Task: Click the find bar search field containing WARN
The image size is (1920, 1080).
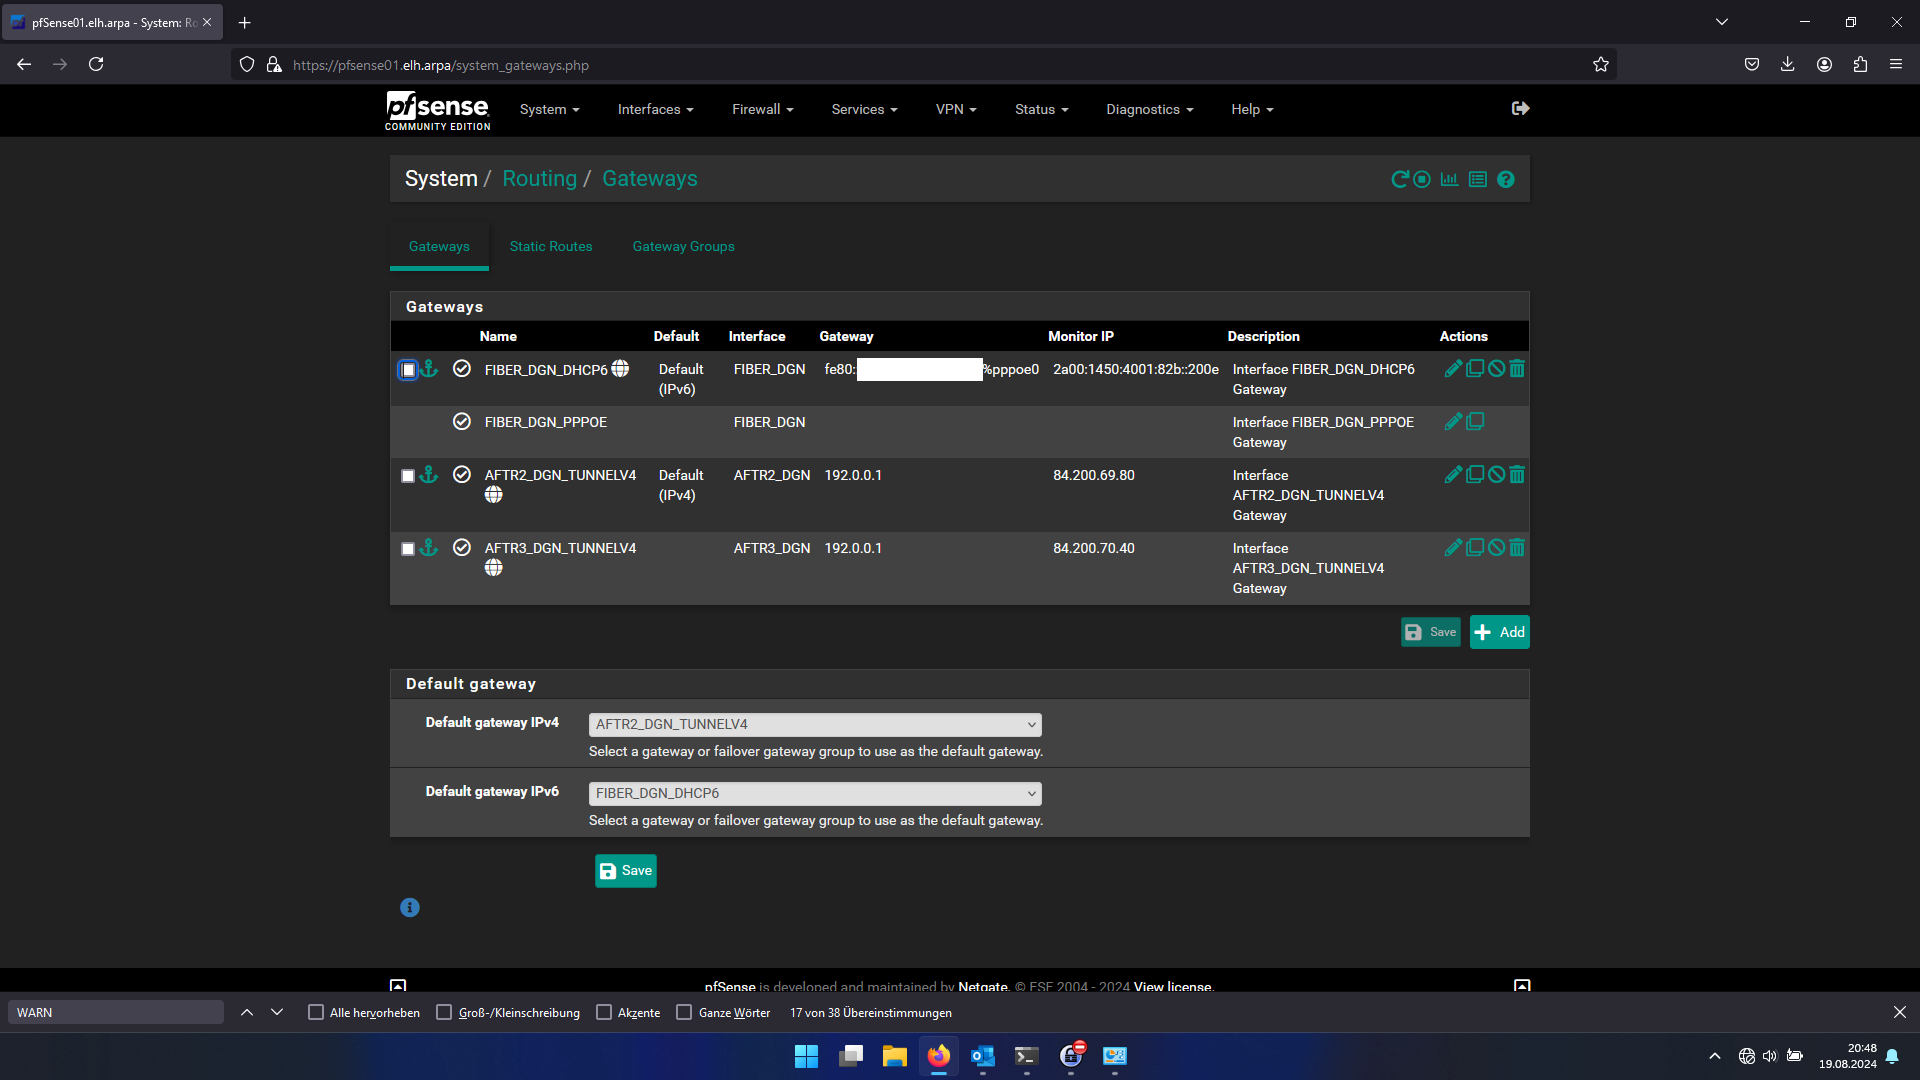Action: pyautogui.click(x=116, y=1013)
